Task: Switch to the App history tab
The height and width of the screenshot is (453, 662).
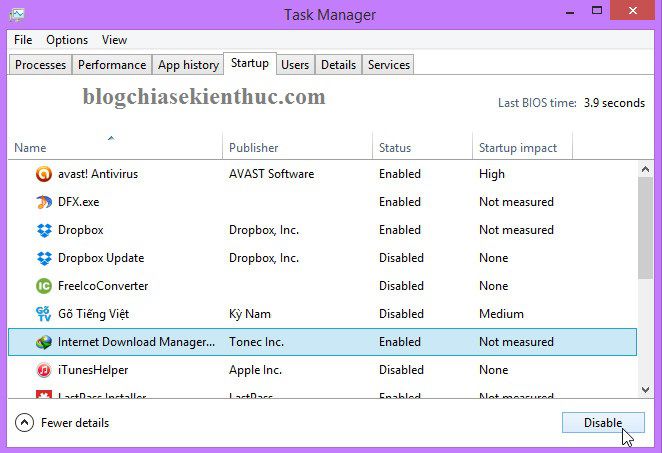Action: click(x=188, y=65)
